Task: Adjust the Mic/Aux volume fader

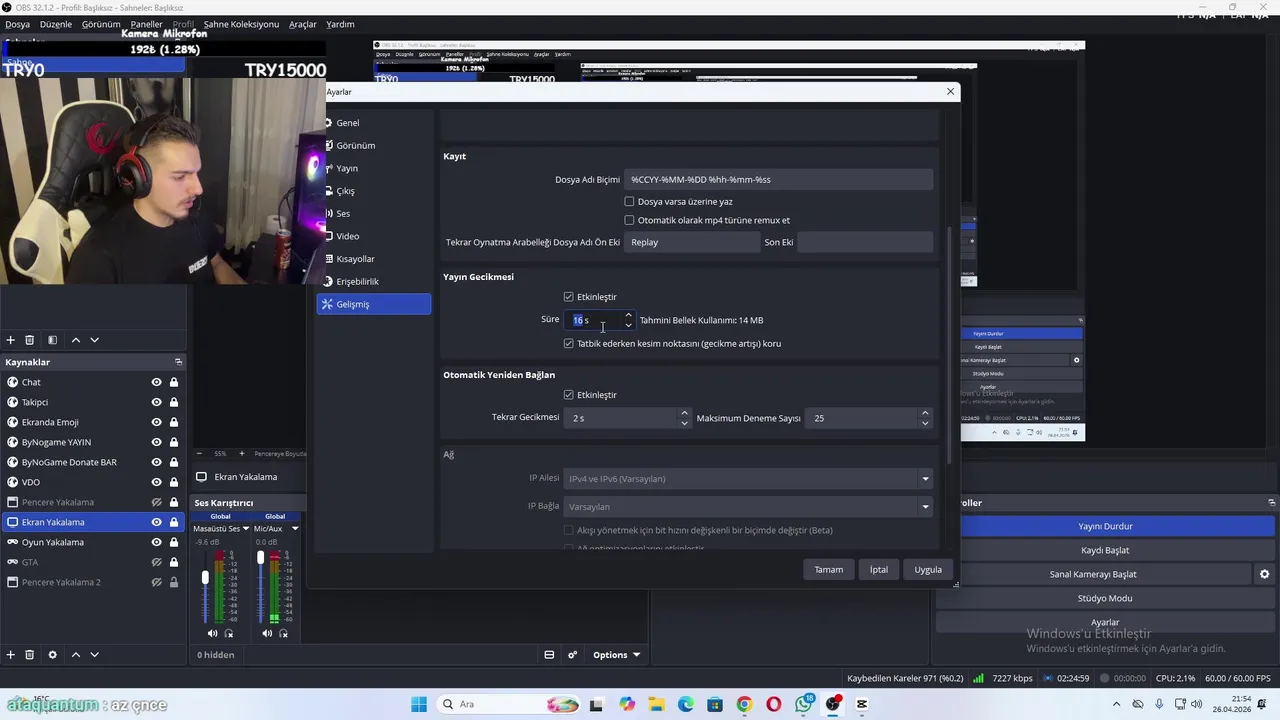Action: [261, 557]
